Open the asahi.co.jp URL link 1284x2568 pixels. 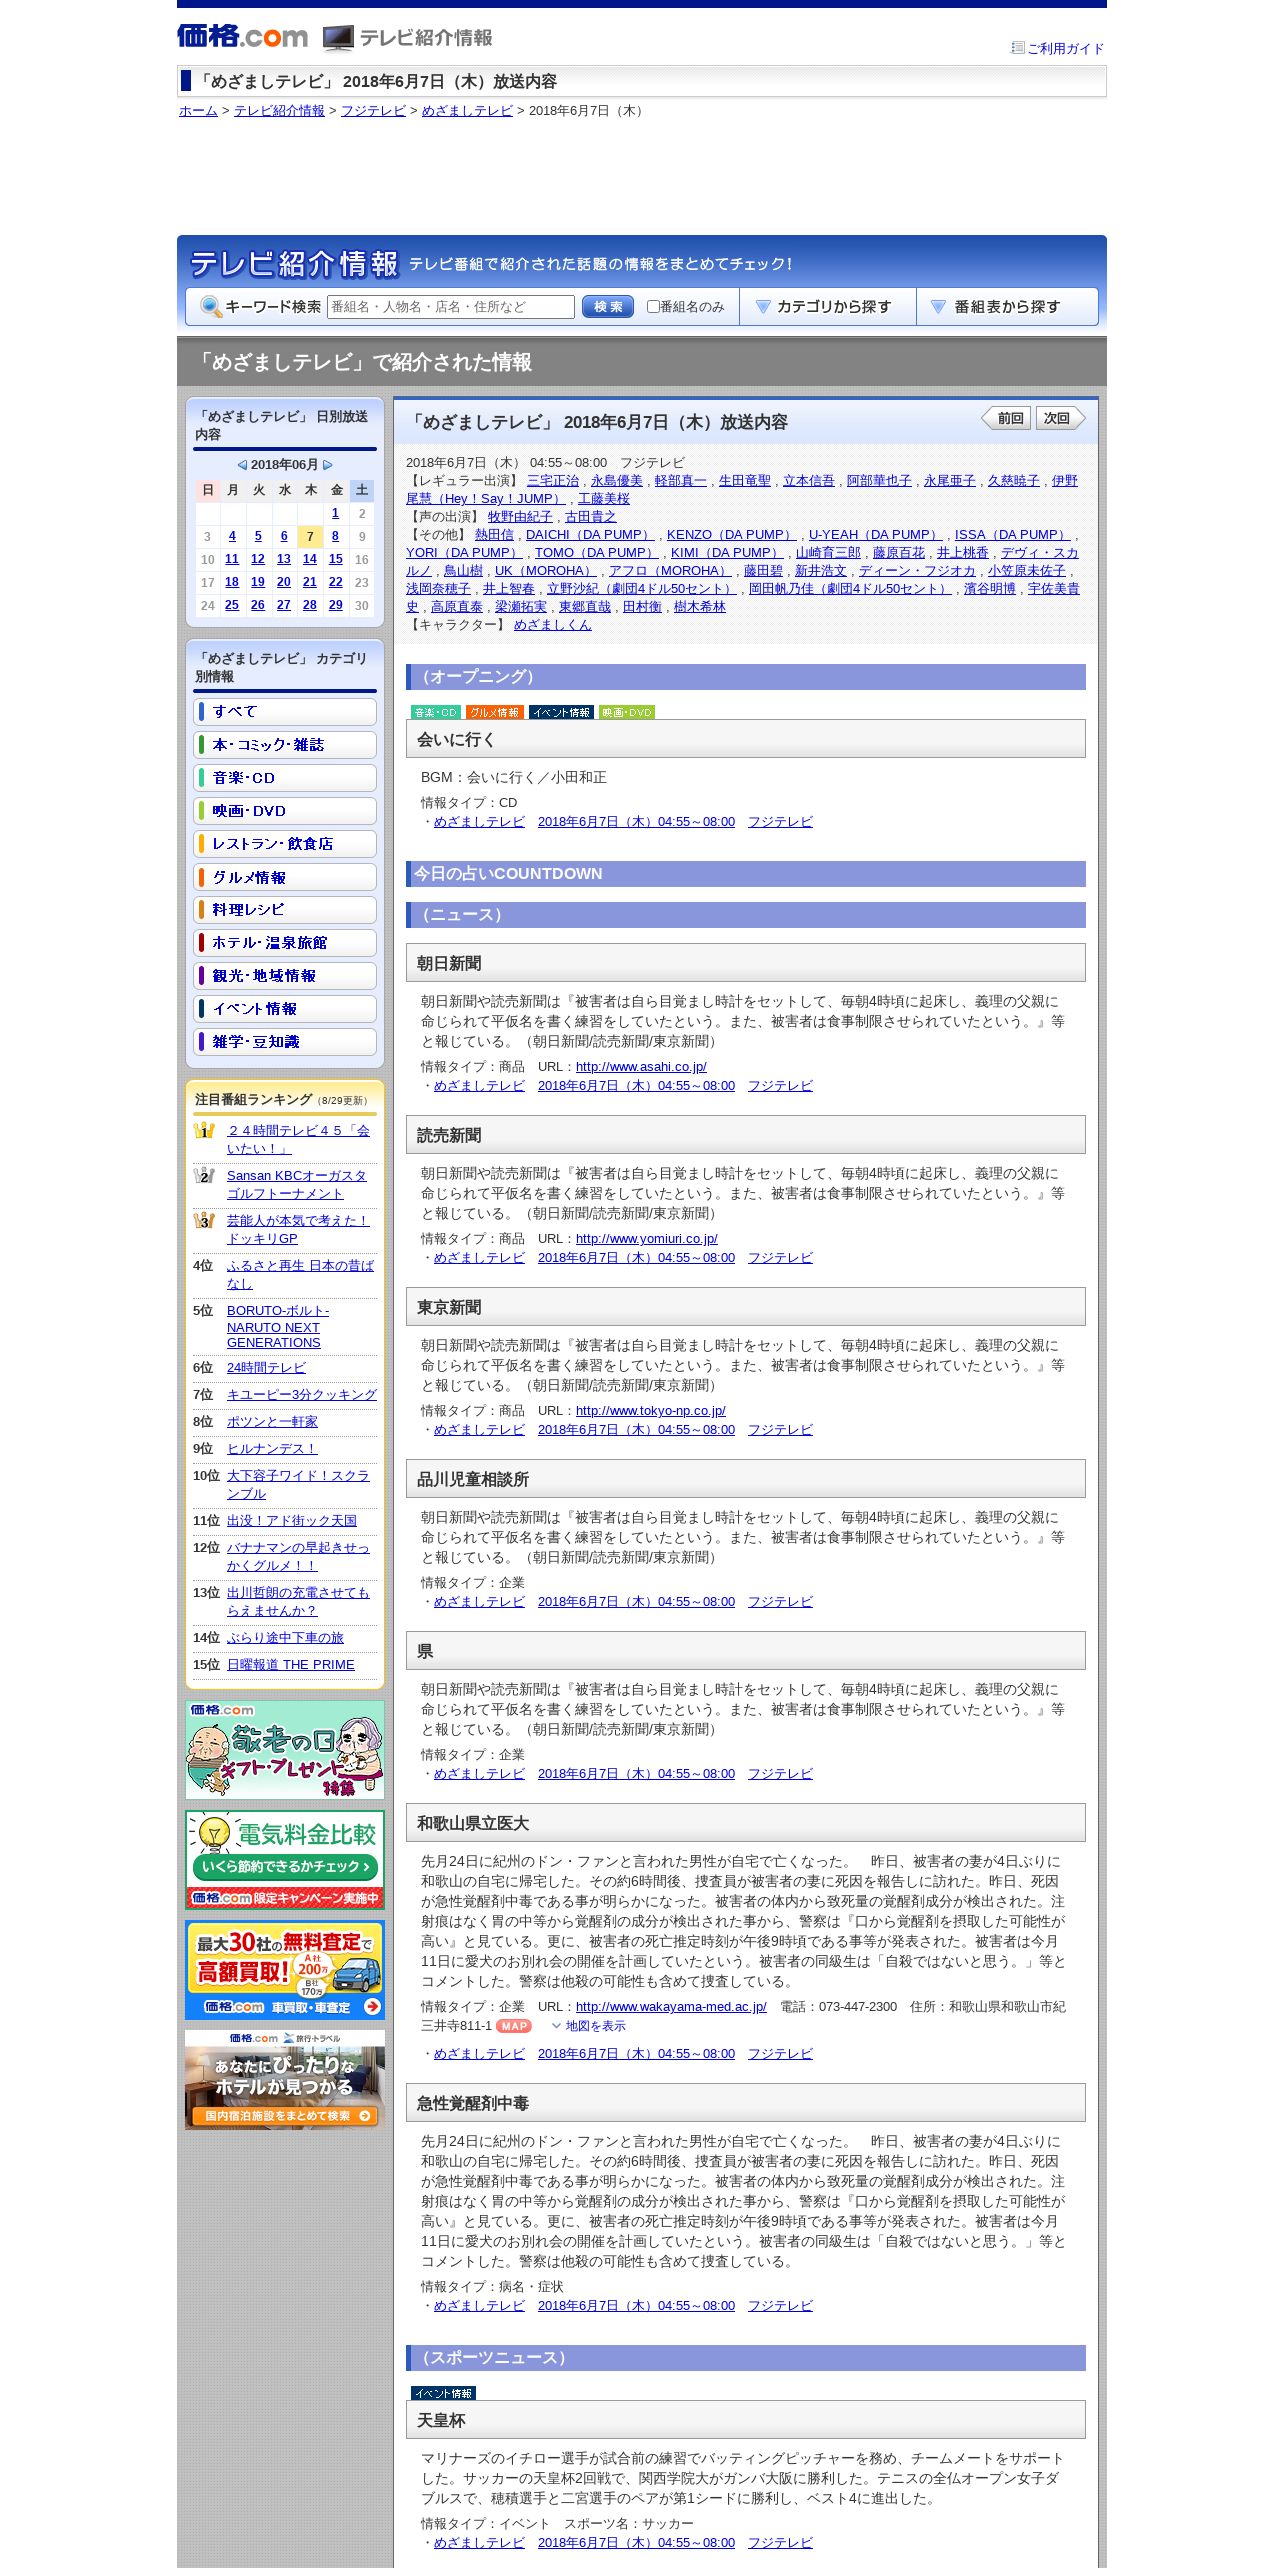click(641, 1067)
